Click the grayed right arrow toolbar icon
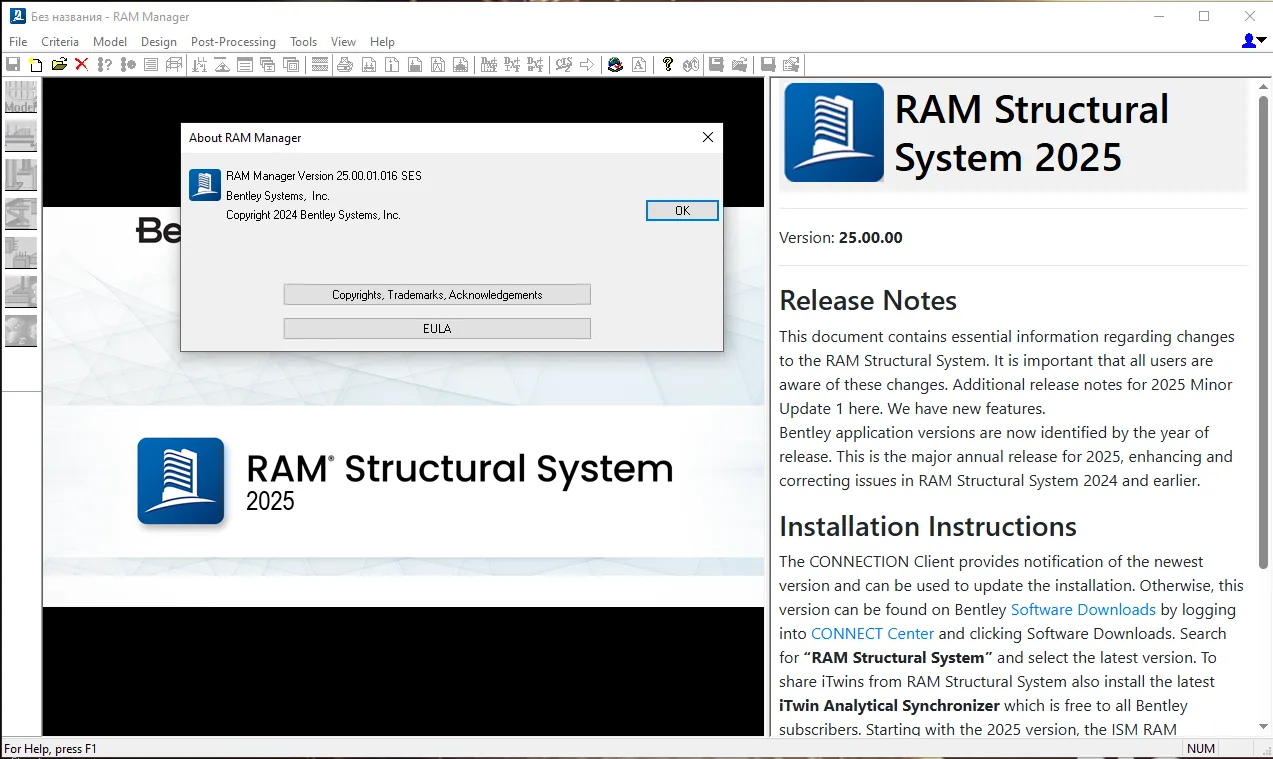The width and height of the screenshot is (1273, 759). click(587, 65)
